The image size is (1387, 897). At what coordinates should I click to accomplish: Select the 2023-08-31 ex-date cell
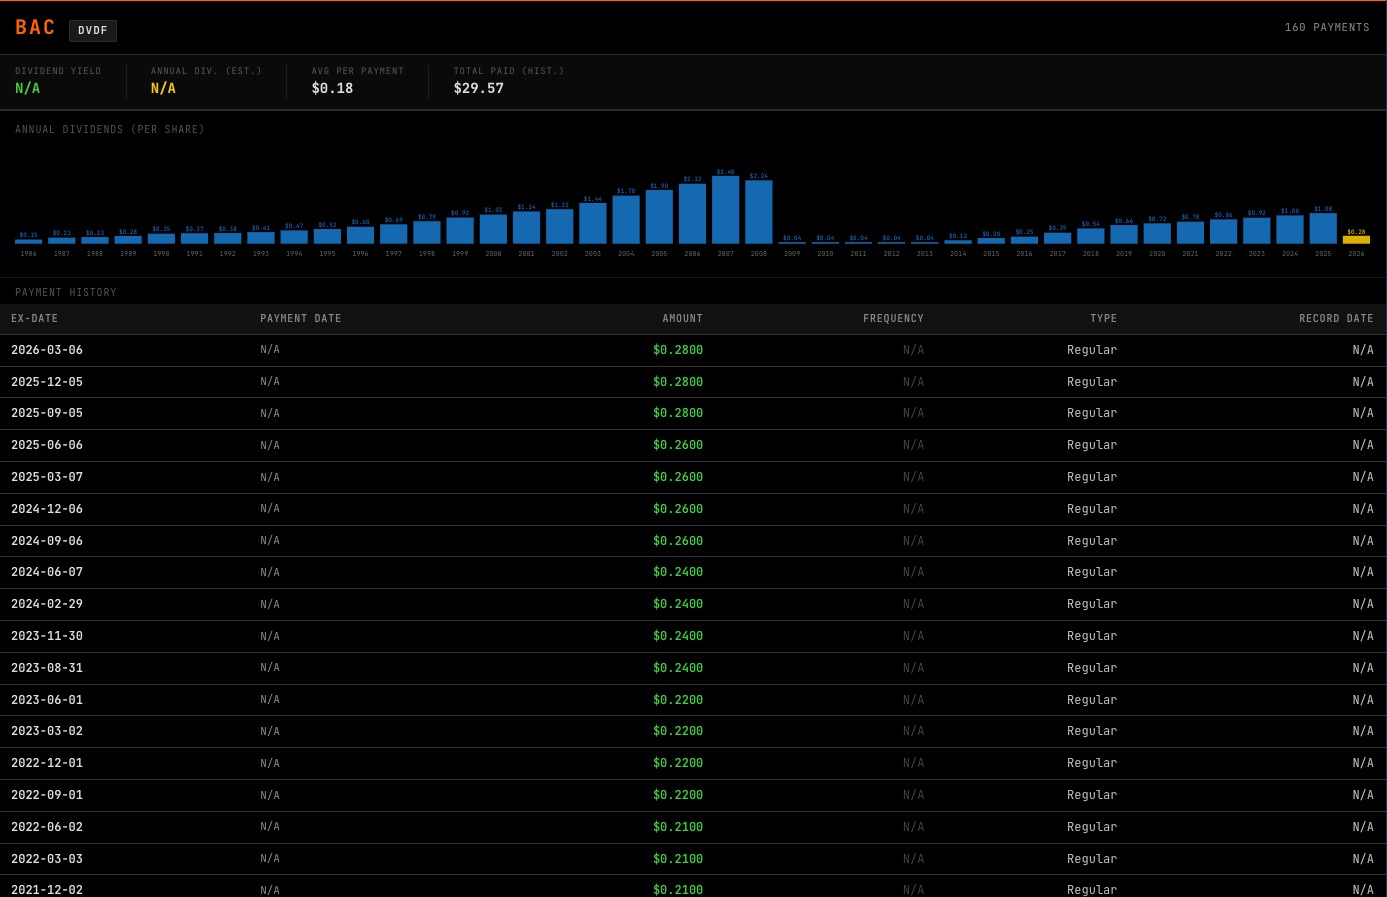click(47, 668)
